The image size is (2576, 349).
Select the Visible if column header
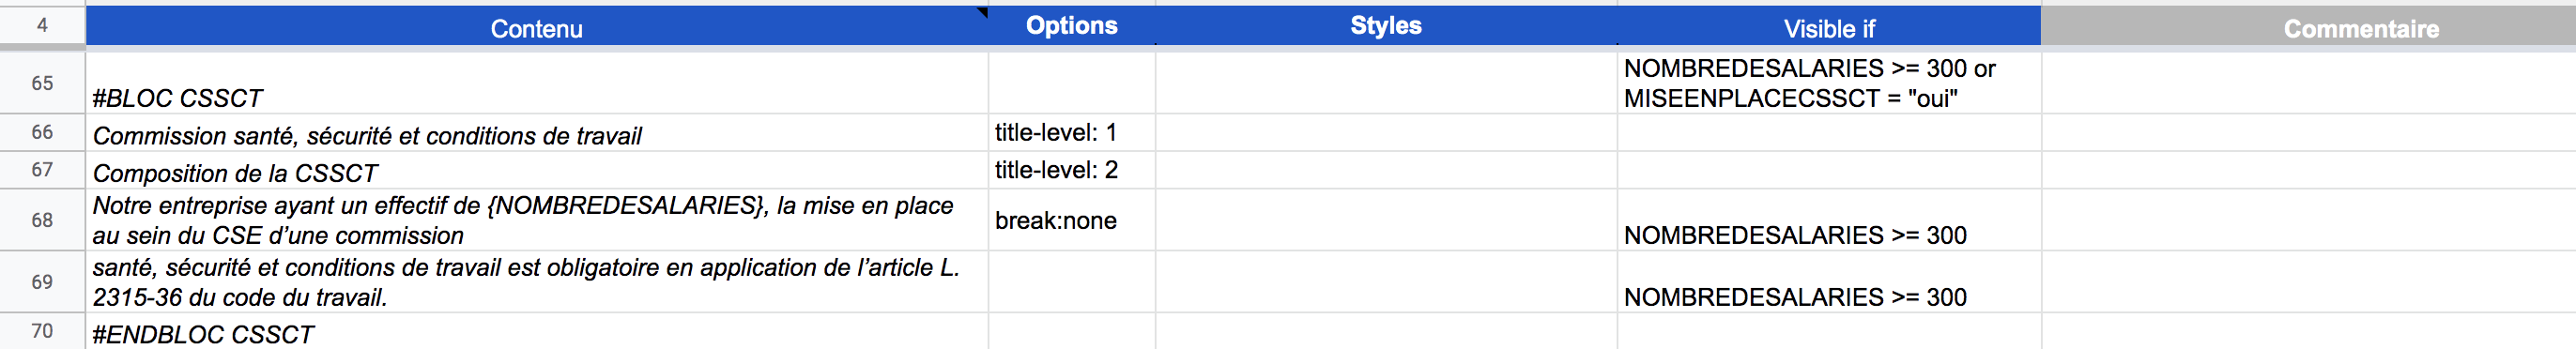click(1829, 27)
